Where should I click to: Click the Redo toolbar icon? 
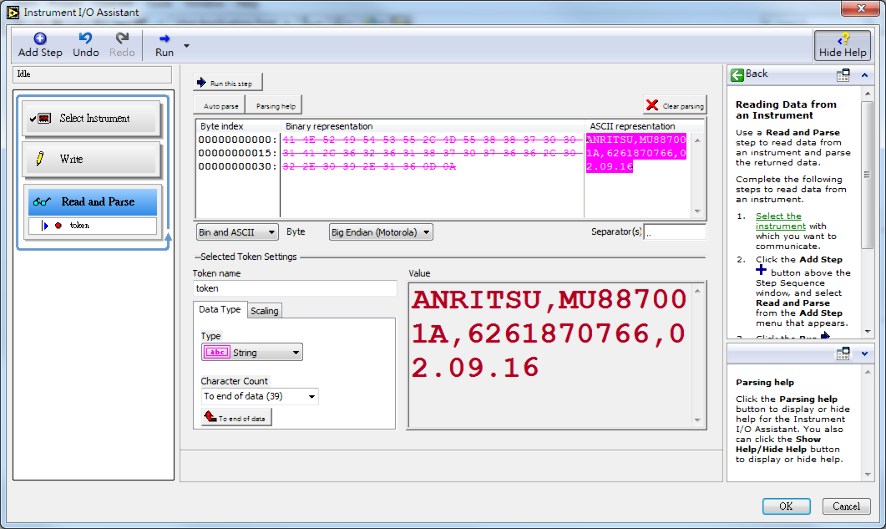[x=122, y=38]
